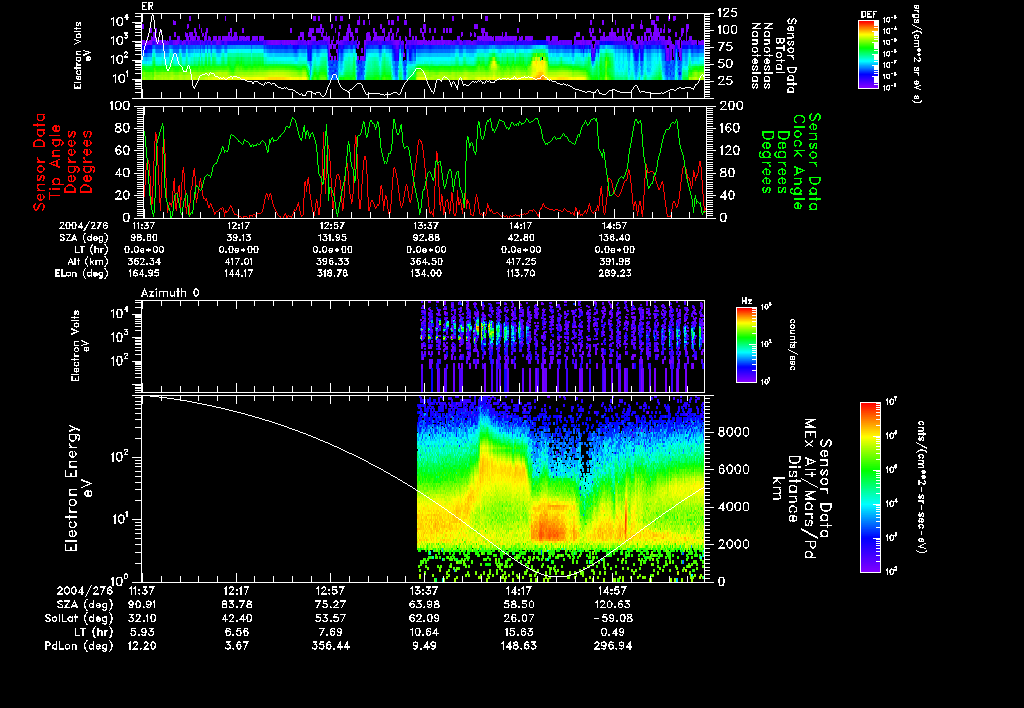Click the DEF color scale bar
This screenshot has width=1024, height=708.
(x=868, y=54)
